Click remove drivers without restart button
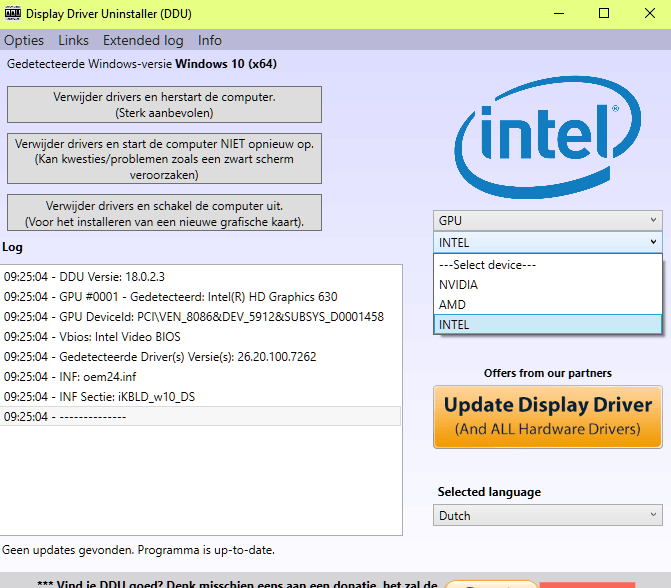 164,159
